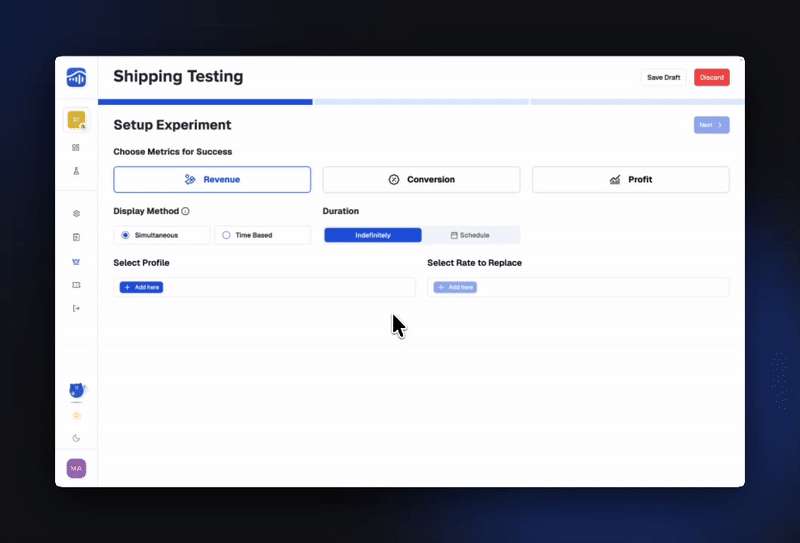
Task: Open the MA user avatar menu
Action: tap(76, 468)
